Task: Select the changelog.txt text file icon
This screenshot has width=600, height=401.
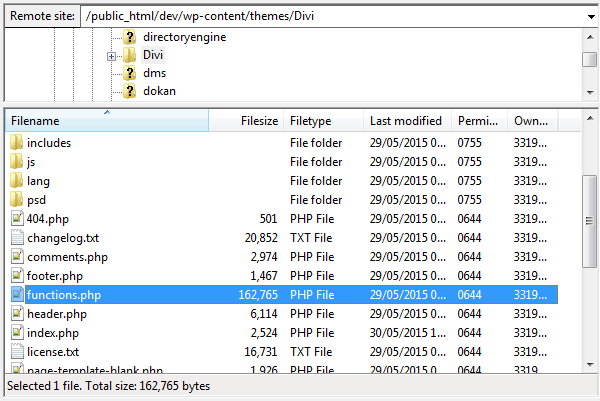Action: point(17,238)
